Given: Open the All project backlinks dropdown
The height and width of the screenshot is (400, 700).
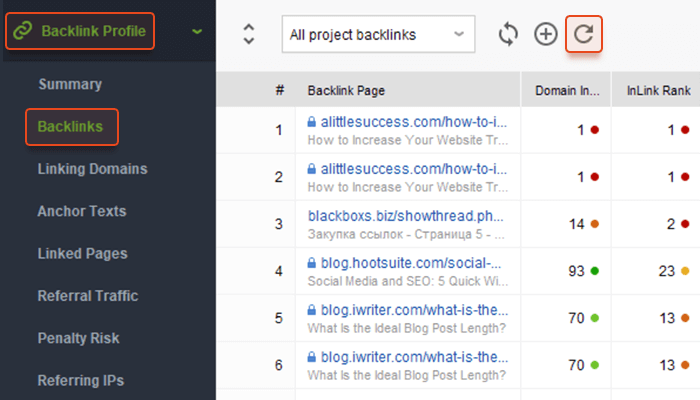Looking at the screenshot, I should click(x=378, y=34).
